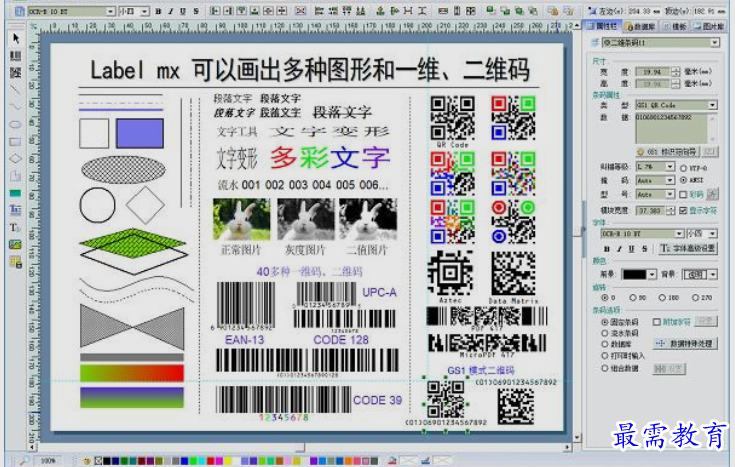Viewport: 735px width, 467px height.
Task: Click inside the barcode data text field
Action: coord(671,128)
